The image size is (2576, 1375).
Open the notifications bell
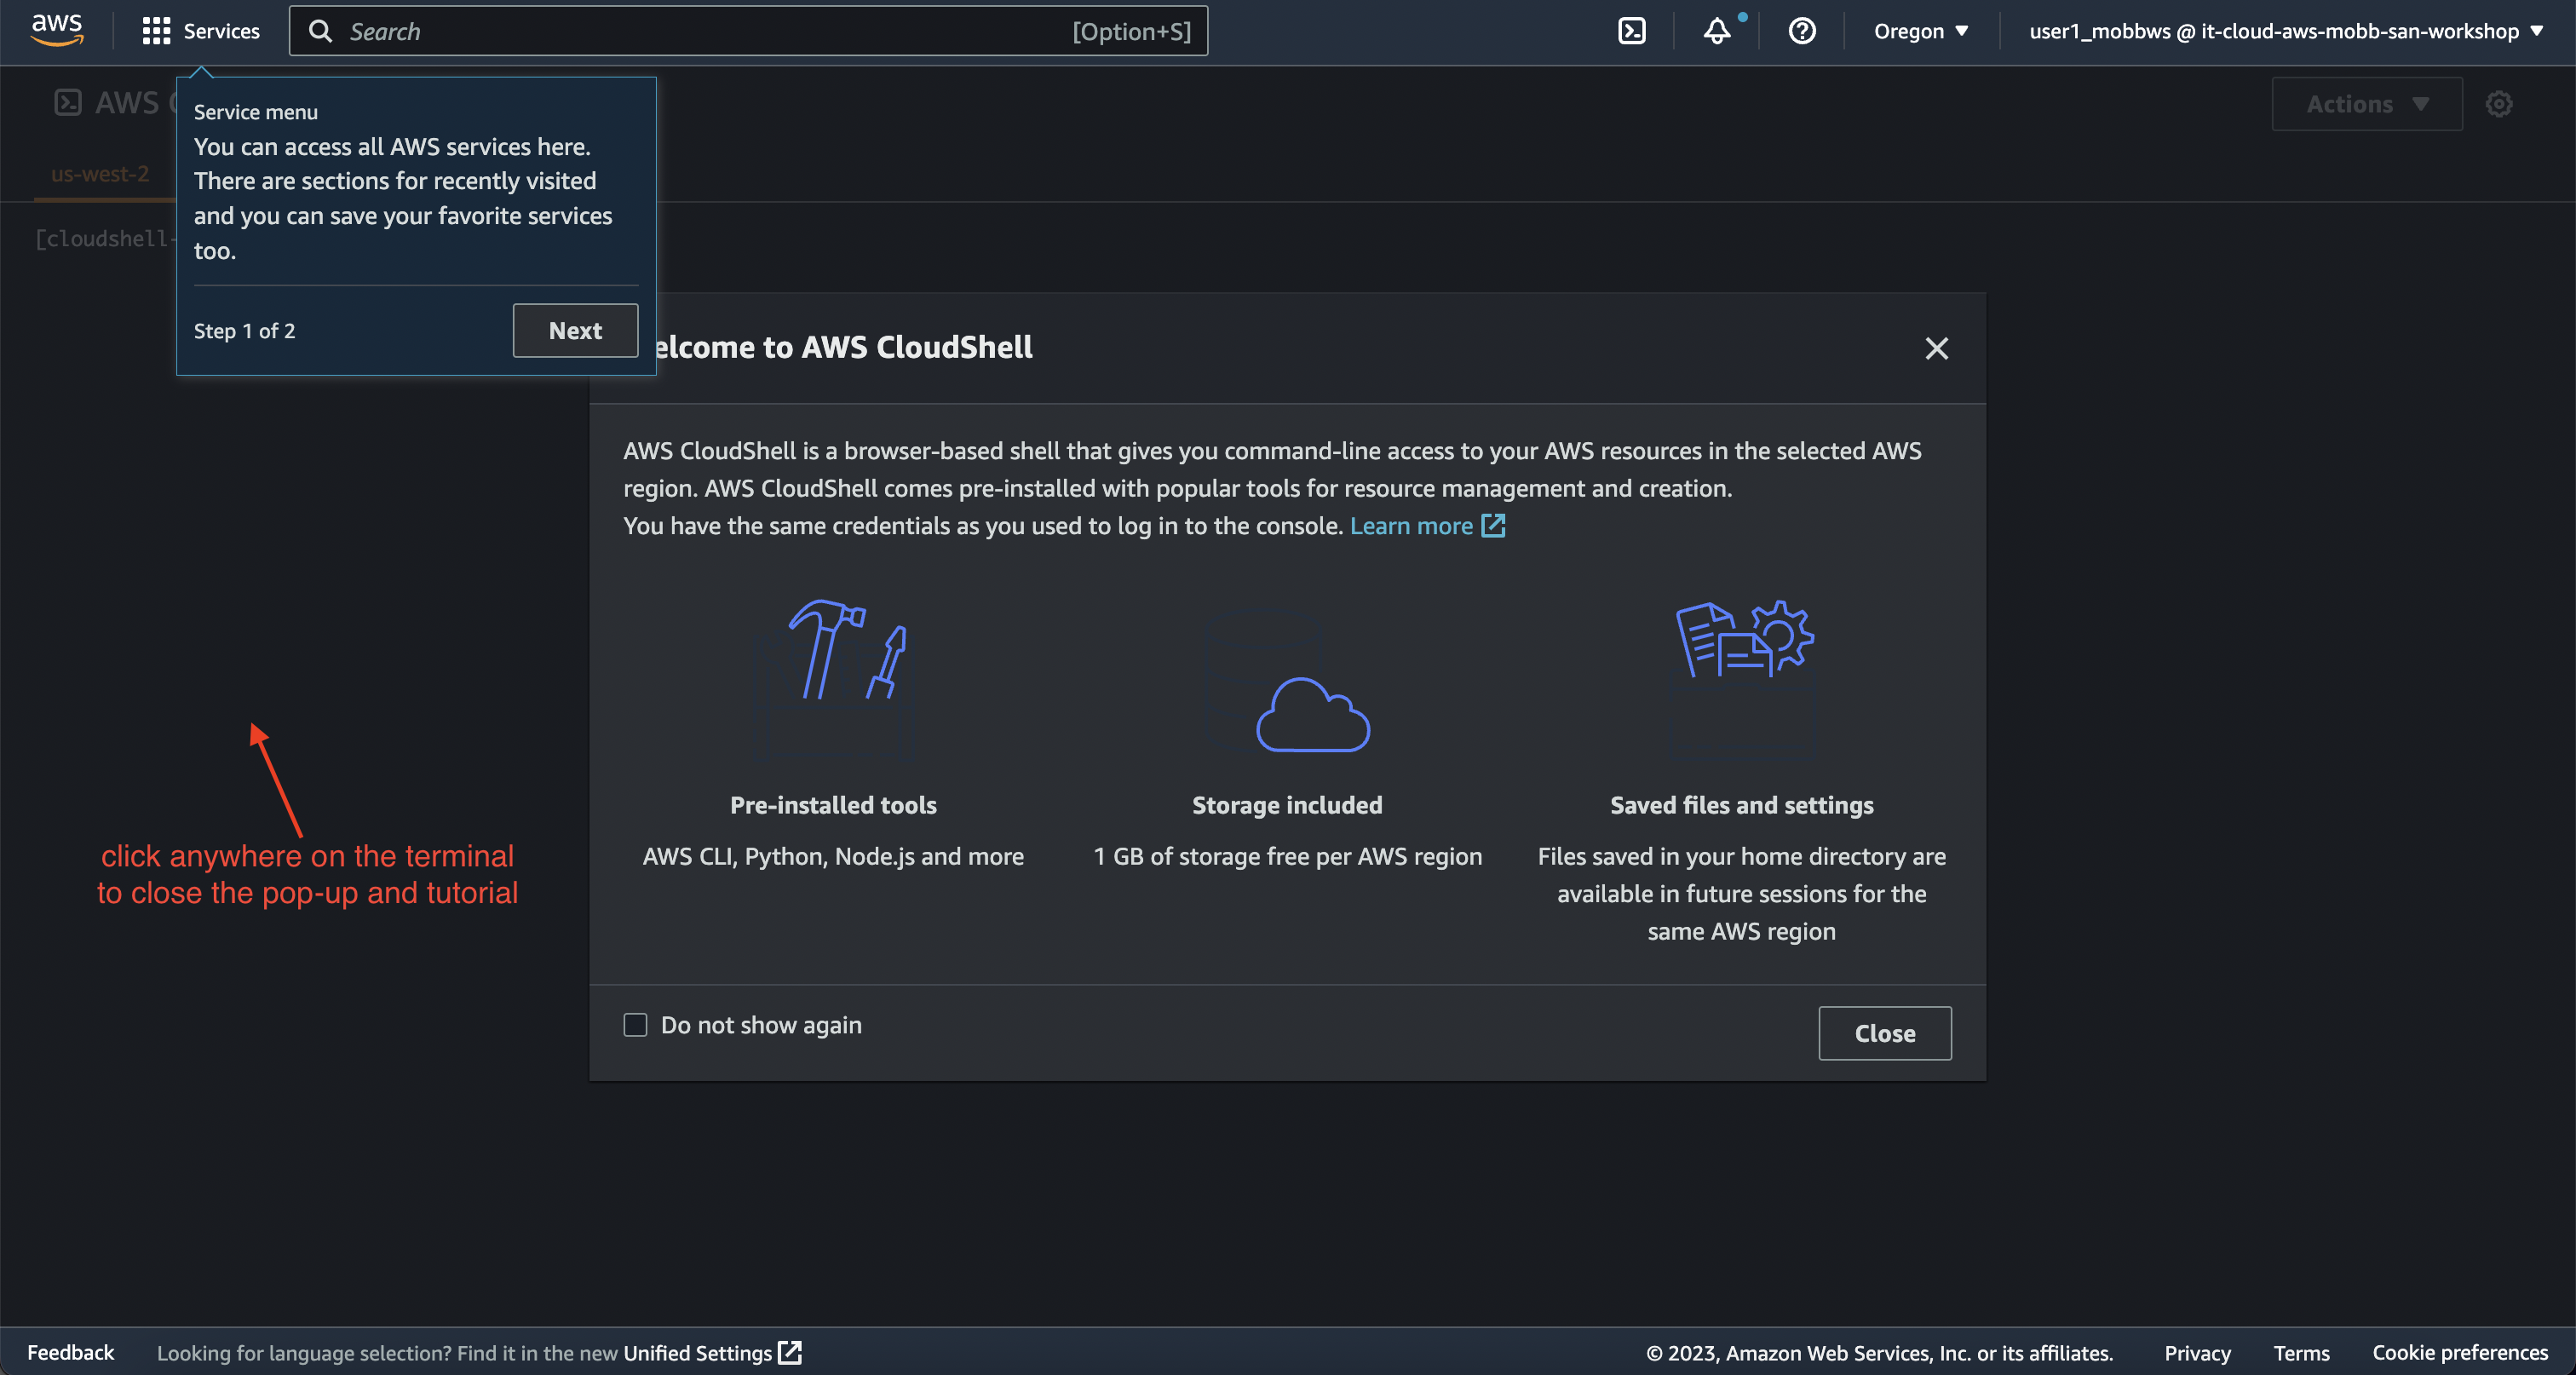click(x=1716, y=31)
